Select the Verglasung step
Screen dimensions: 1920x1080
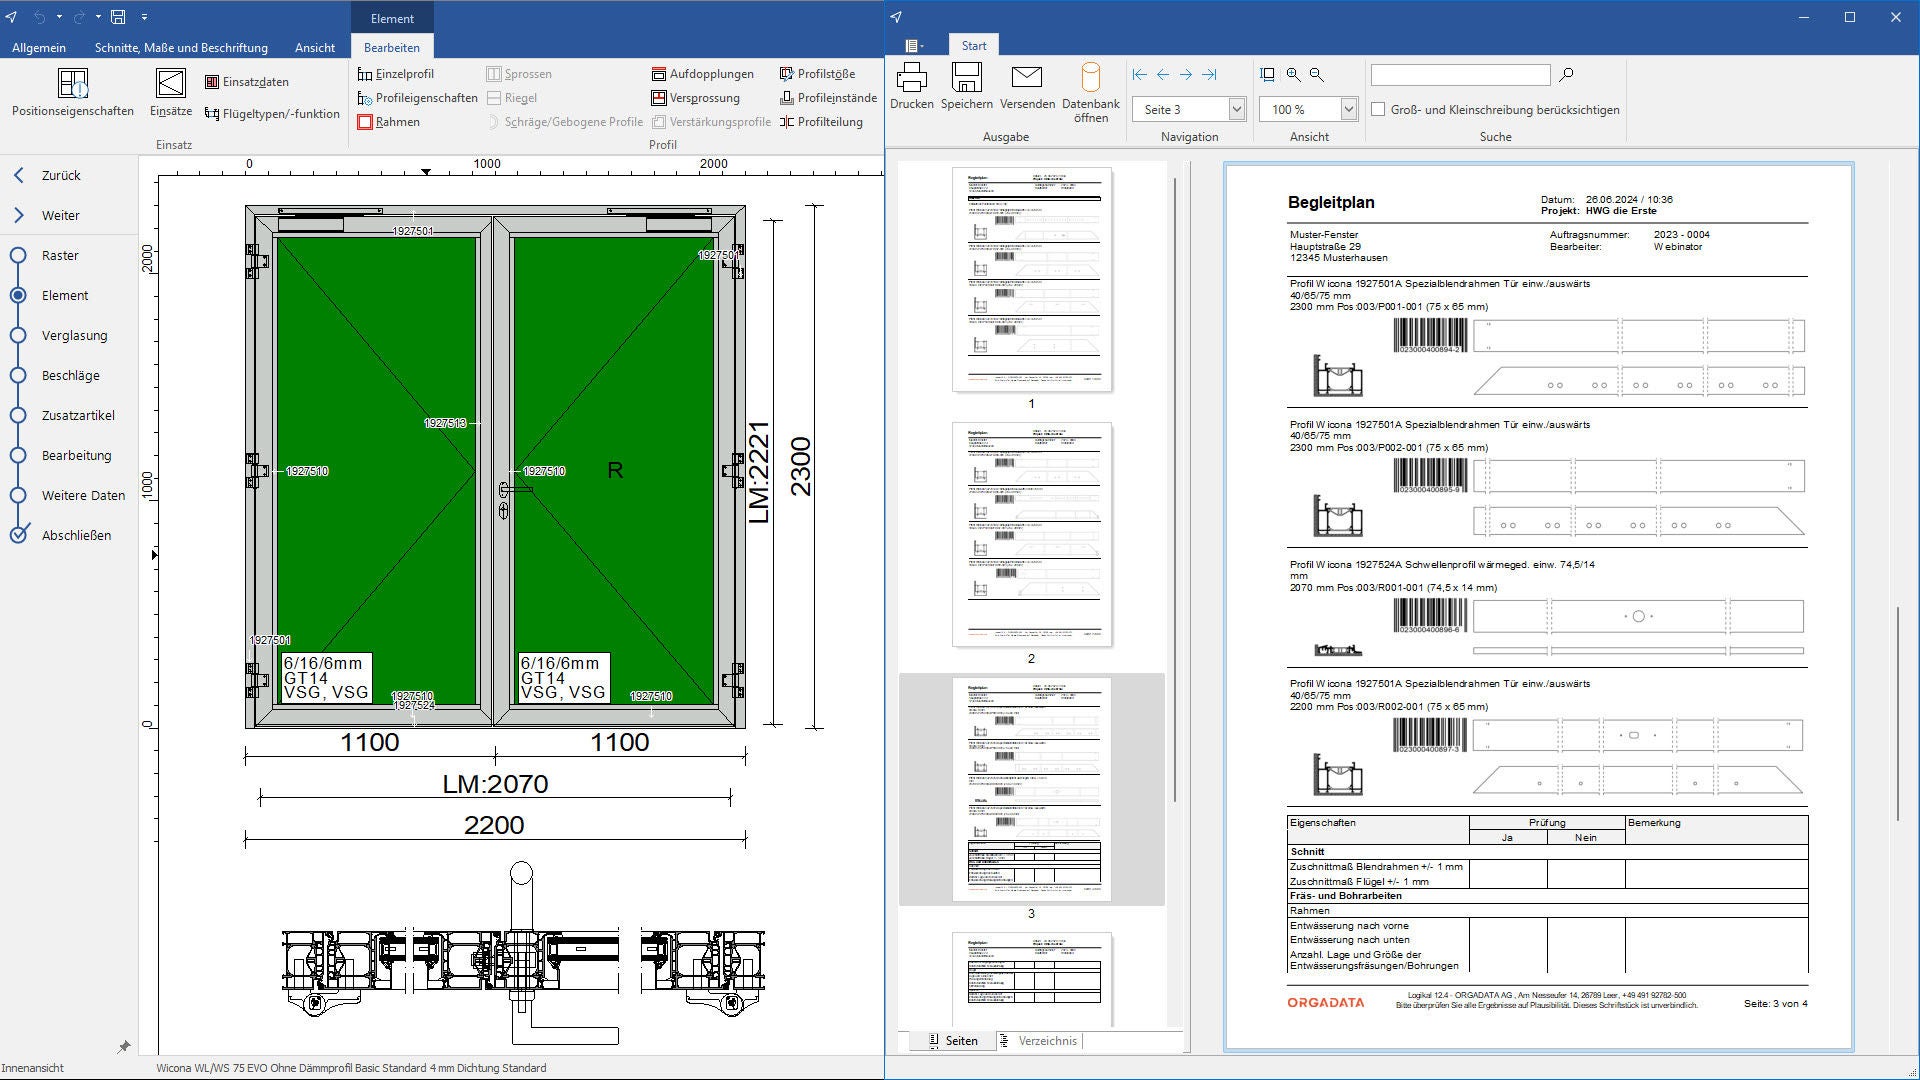coord(74,335)
